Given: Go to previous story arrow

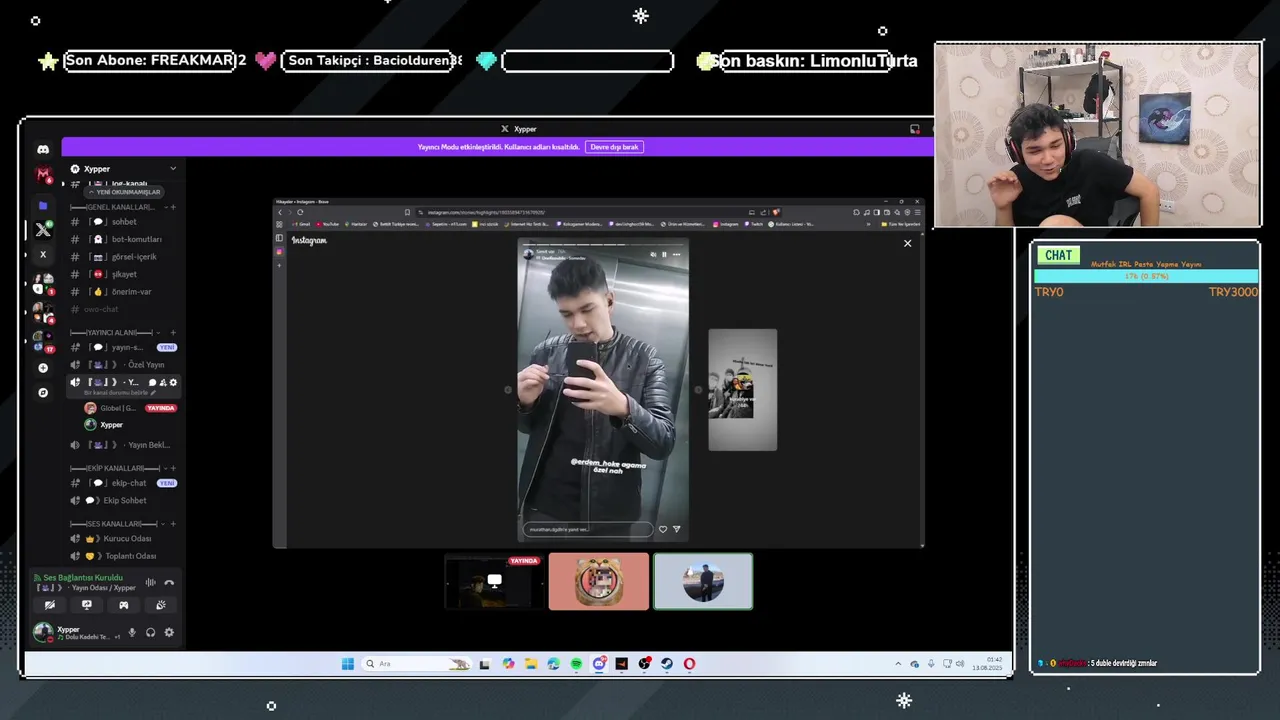Looking at the screenshot, I should pyautogui.click(x=507, y=390).
